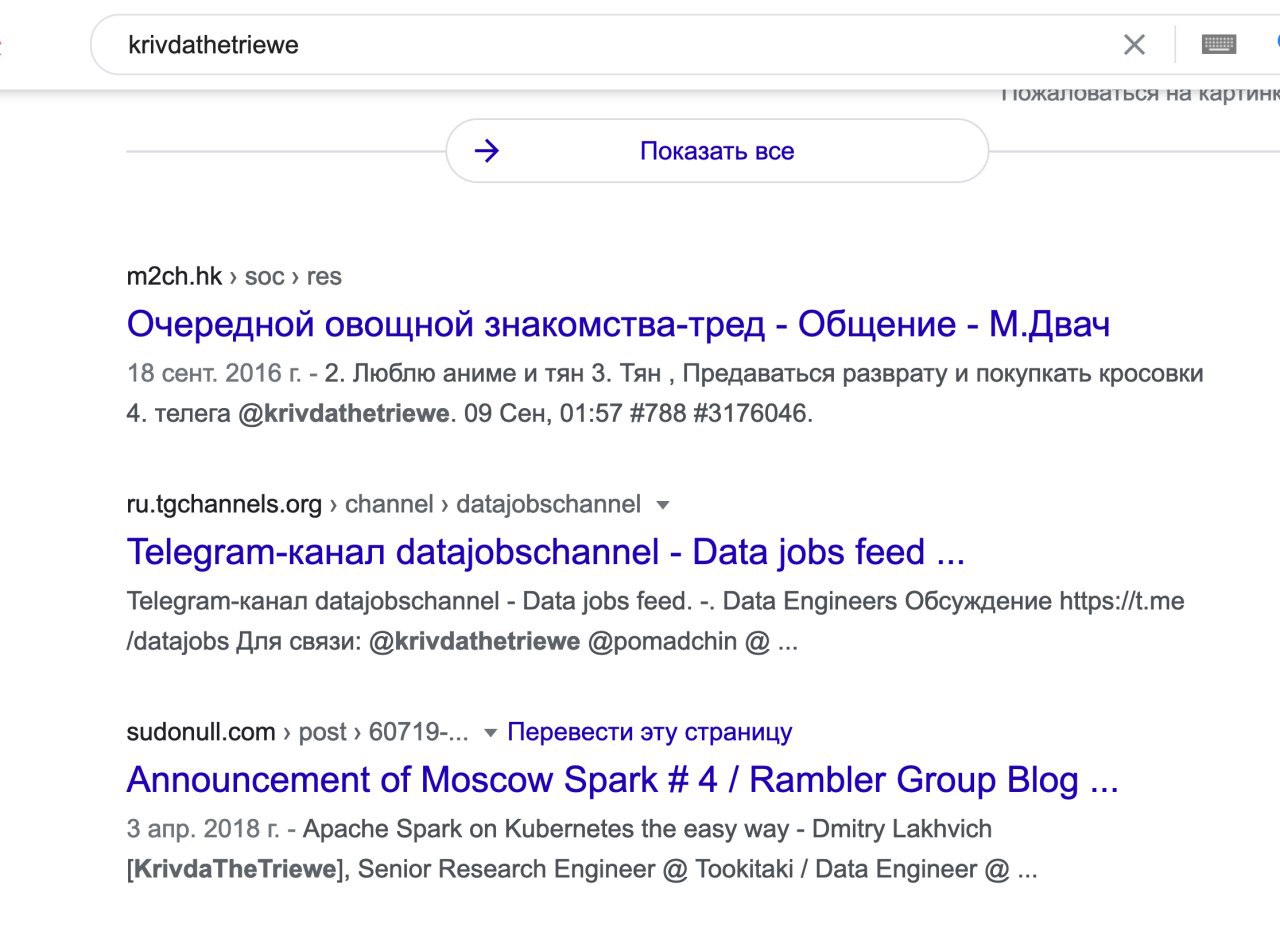Open Telegram-канал datajobschannel result
The height and width of the screenshot is (932, 1280).
point(546,552)
